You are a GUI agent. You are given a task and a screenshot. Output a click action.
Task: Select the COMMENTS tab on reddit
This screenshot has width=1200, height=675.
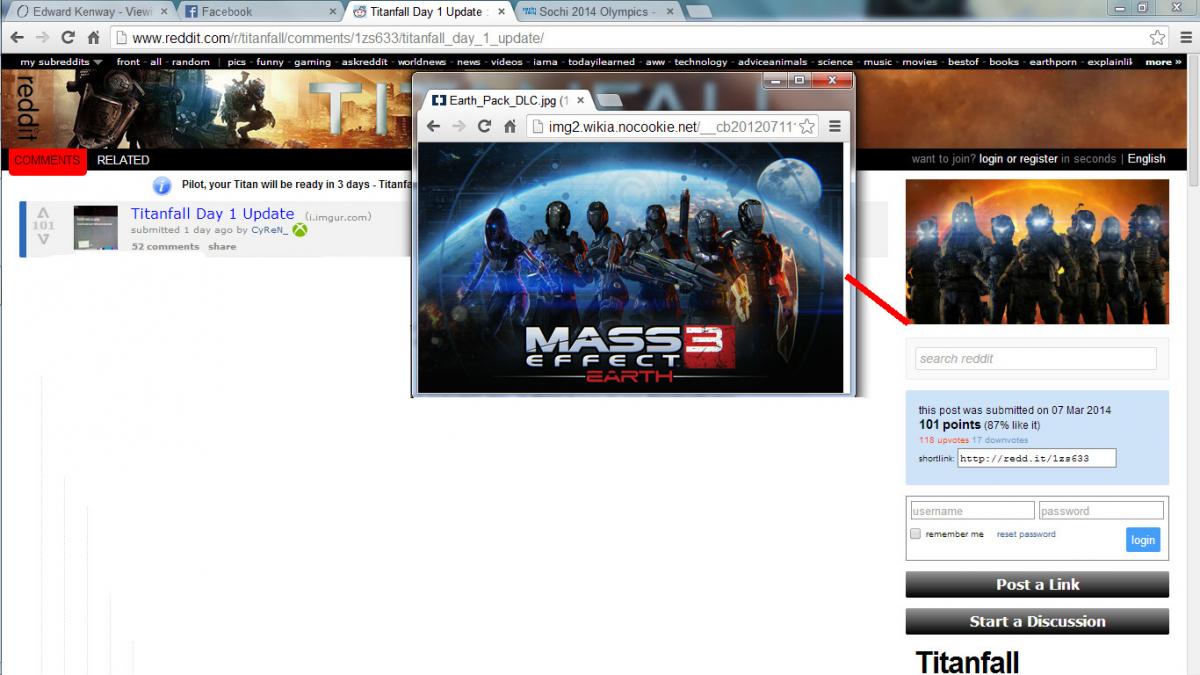(47, 160)
